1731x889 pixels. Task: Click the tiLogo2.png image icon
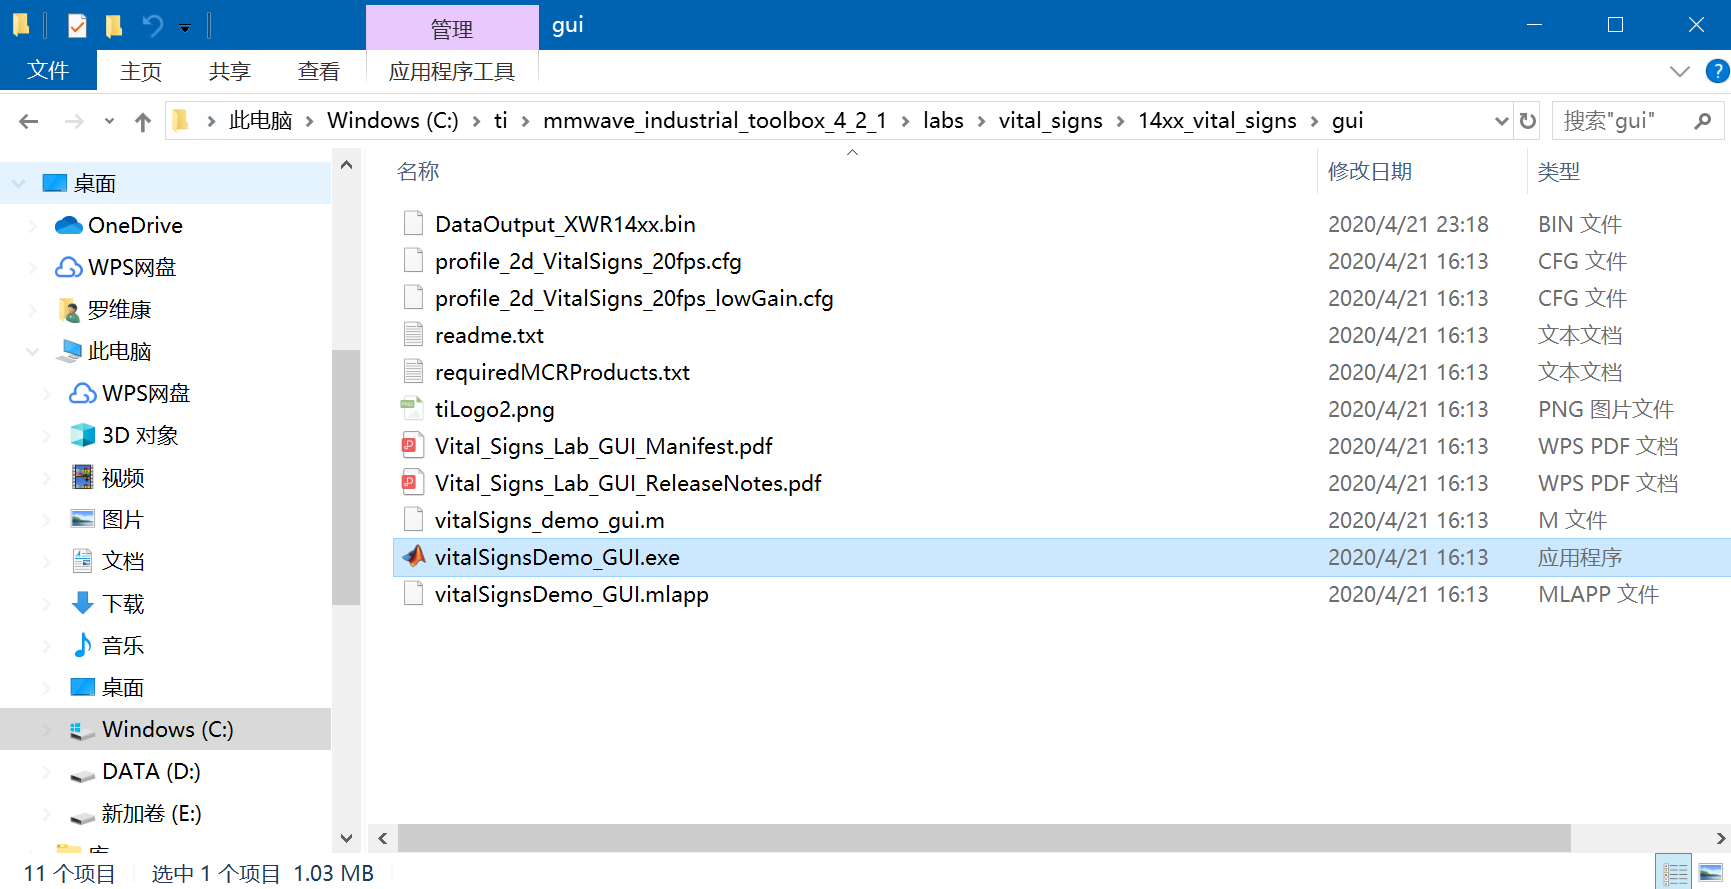click(x=413, y=409)
